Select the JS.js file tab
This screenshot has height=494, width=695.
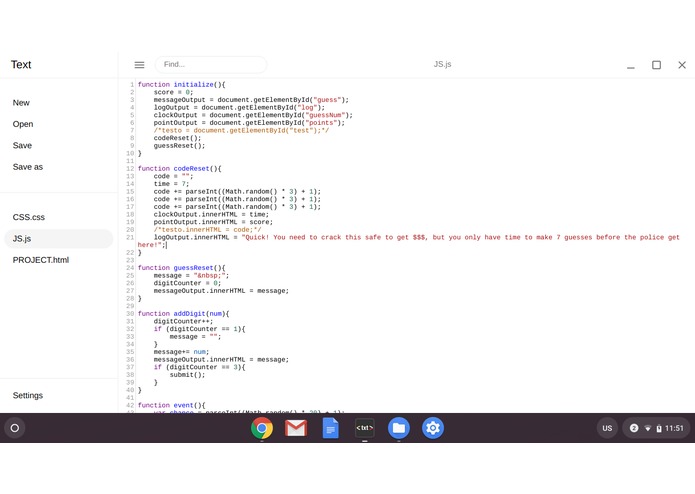[x=59, y=238]
